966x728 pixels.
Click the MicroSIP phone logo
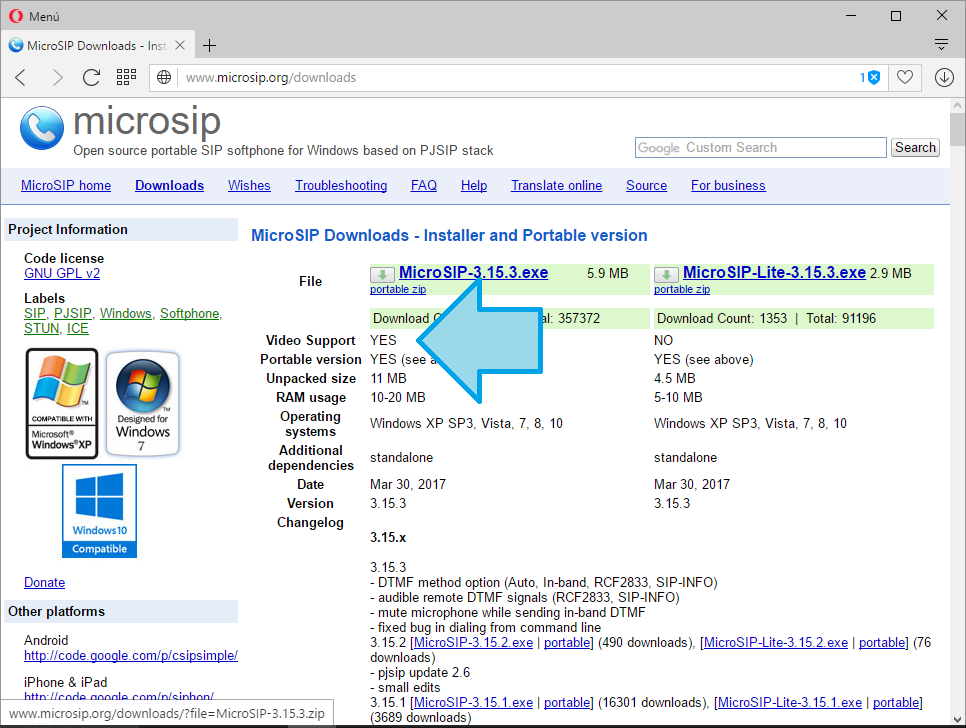pos(42,128)
